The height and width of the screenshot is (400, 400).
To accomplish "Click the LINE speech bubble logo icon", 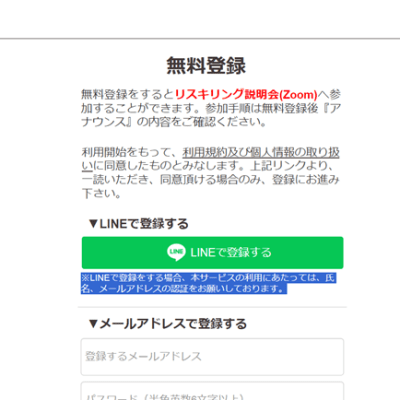I will pyautogui.click(x=176, y=252).
